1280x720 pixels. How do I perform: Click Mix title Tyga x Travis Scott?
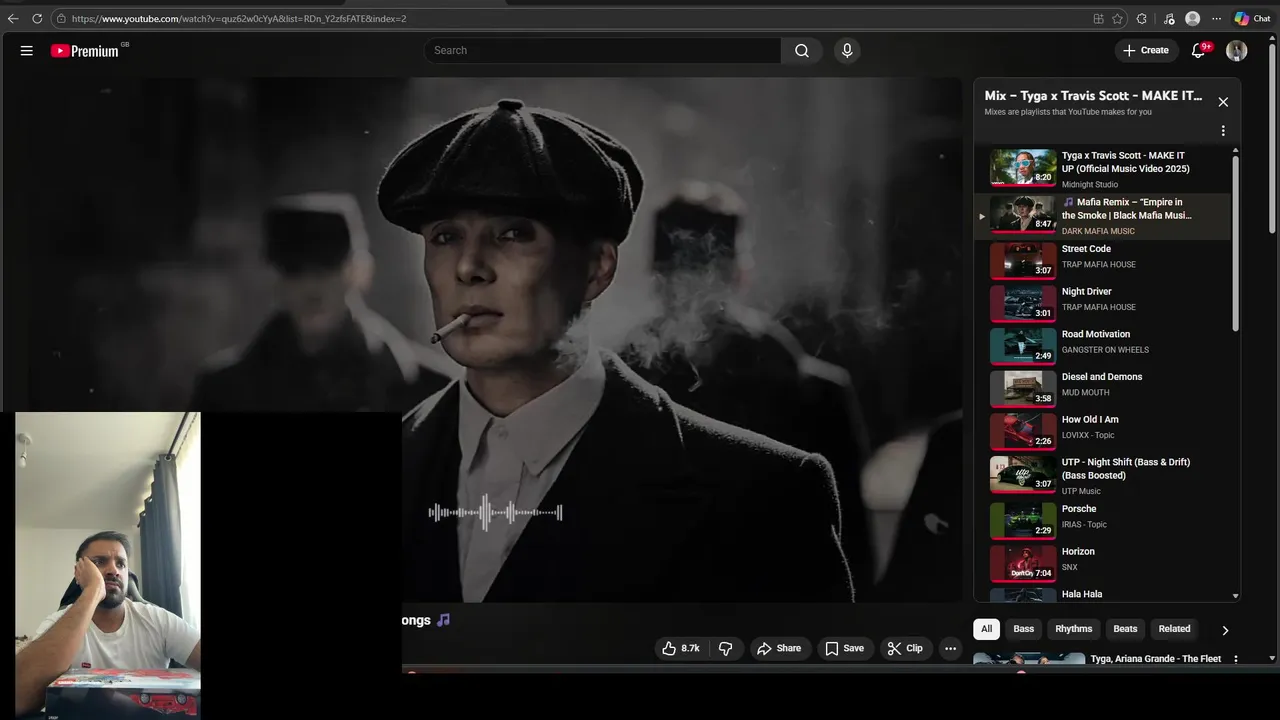click(1093, 96)
